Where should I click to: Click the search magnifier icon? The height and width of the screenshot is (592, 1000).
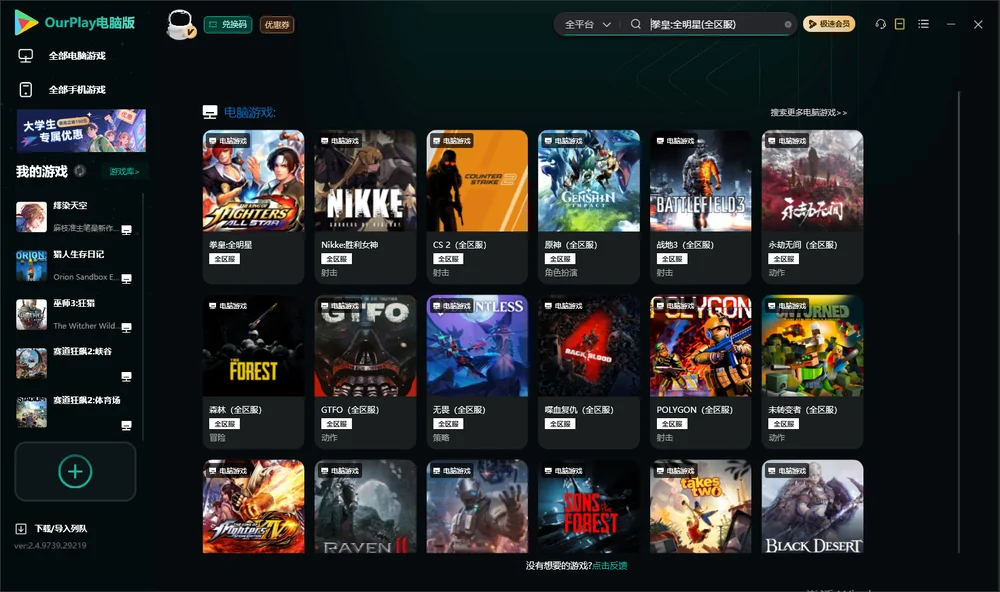click(636, 24)
